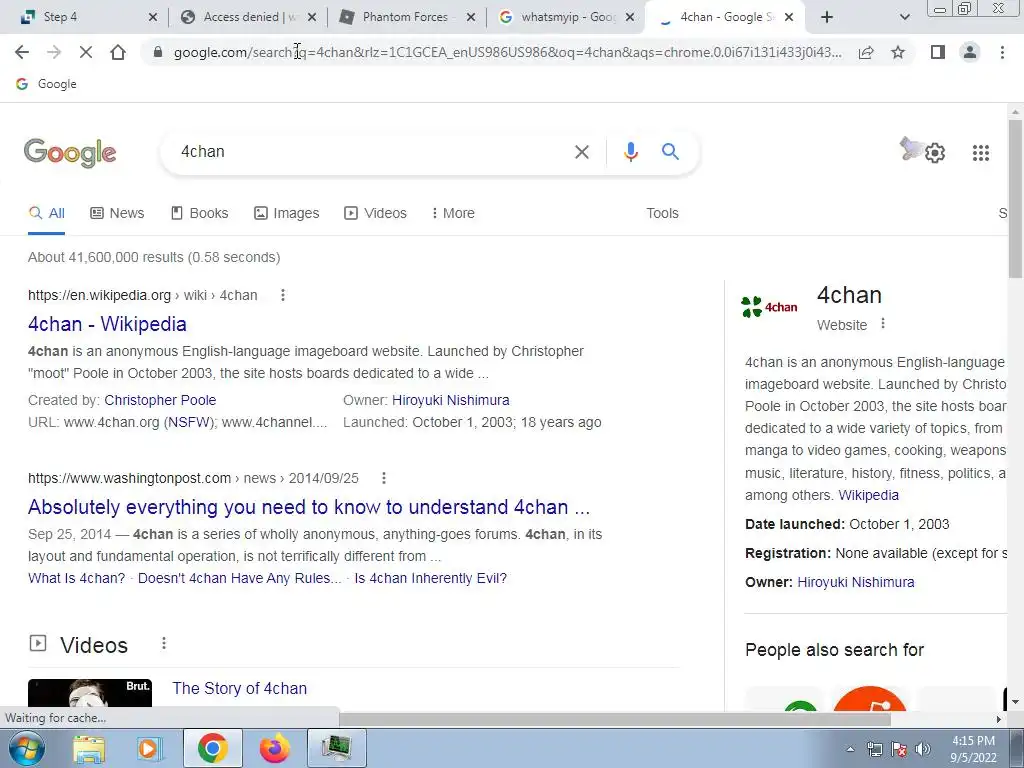Open the volume control in tray
Image resolution: width=1024 pixels, height=768 pixels.
coord(922,749)
